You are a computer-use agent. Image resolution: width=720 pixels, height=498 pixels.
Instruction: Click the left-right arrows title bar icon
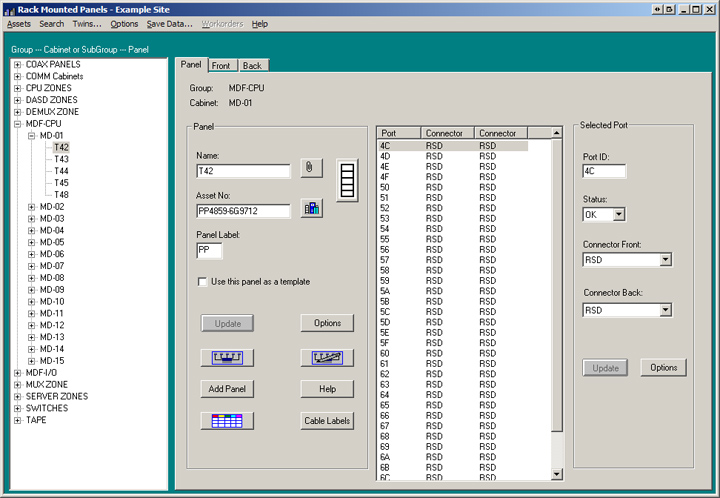point(658,9)
